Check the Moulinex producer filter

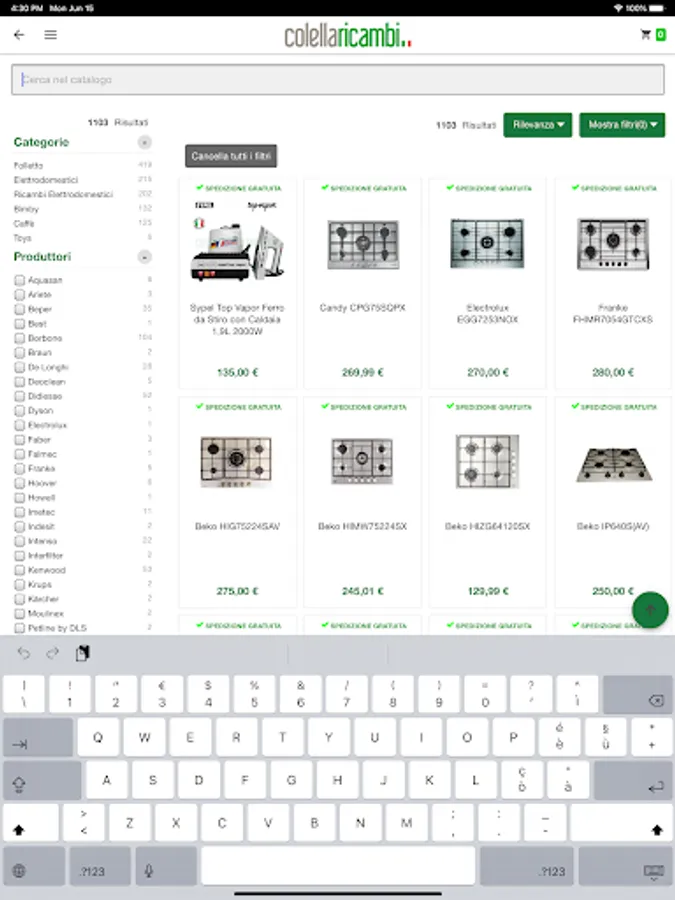[x=20, y=614]
